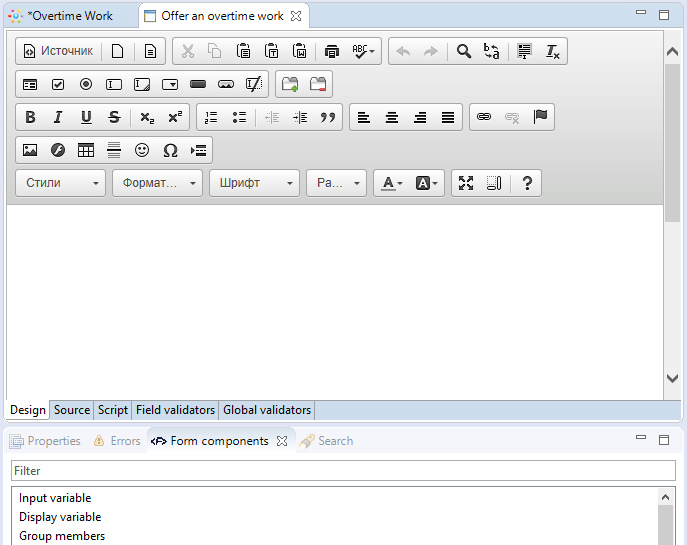Toggle subscript formatting
The image size is (687, 545).
point(147,117)
